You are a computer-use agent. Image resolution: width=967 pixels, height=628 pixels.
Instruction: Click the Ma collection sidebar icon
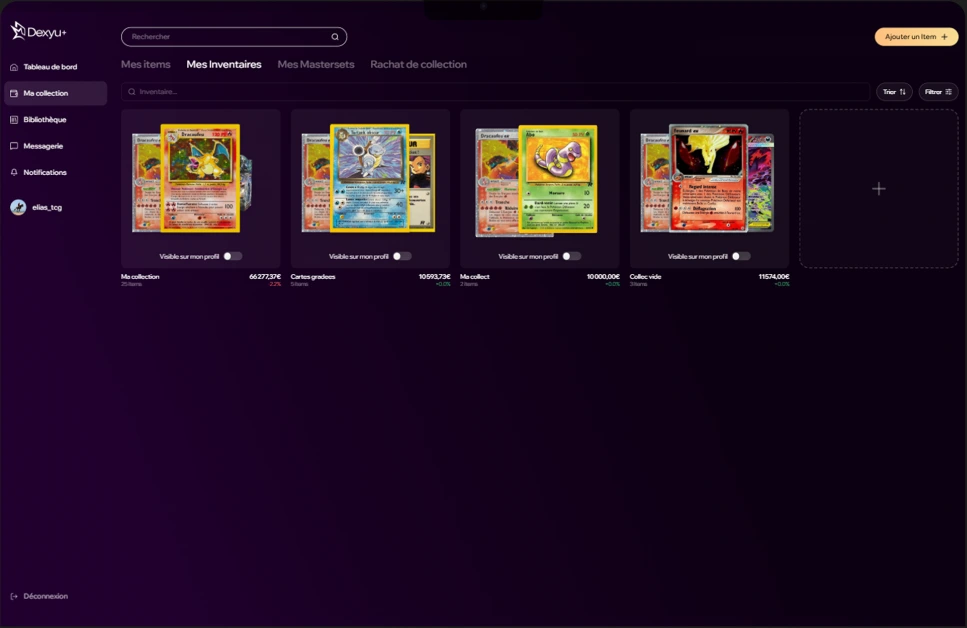click(x=14, y=94)
